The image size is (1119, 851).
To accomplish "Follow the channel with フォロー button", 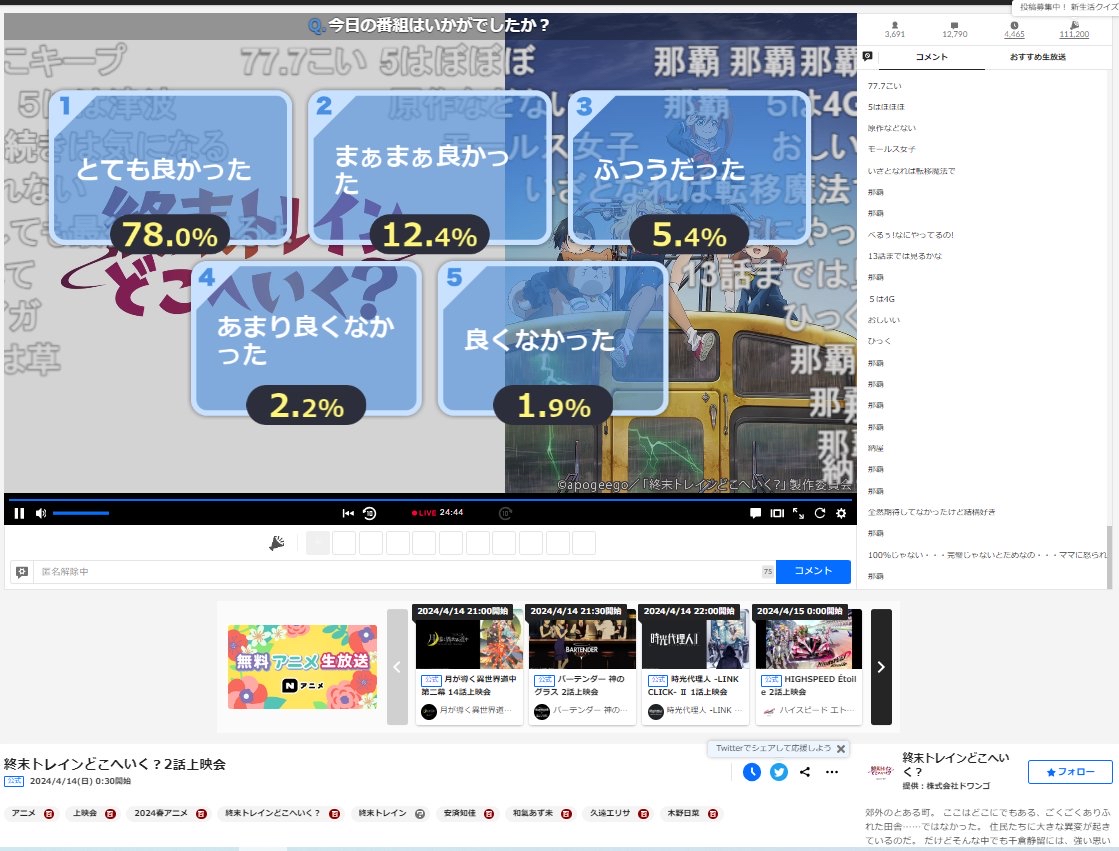I will pos(1069,772).
